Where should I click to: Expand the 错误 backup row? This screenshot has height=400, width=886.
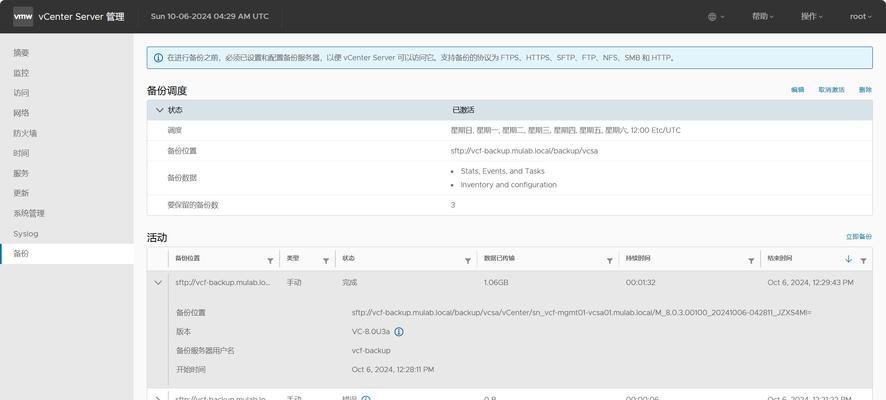158,398
